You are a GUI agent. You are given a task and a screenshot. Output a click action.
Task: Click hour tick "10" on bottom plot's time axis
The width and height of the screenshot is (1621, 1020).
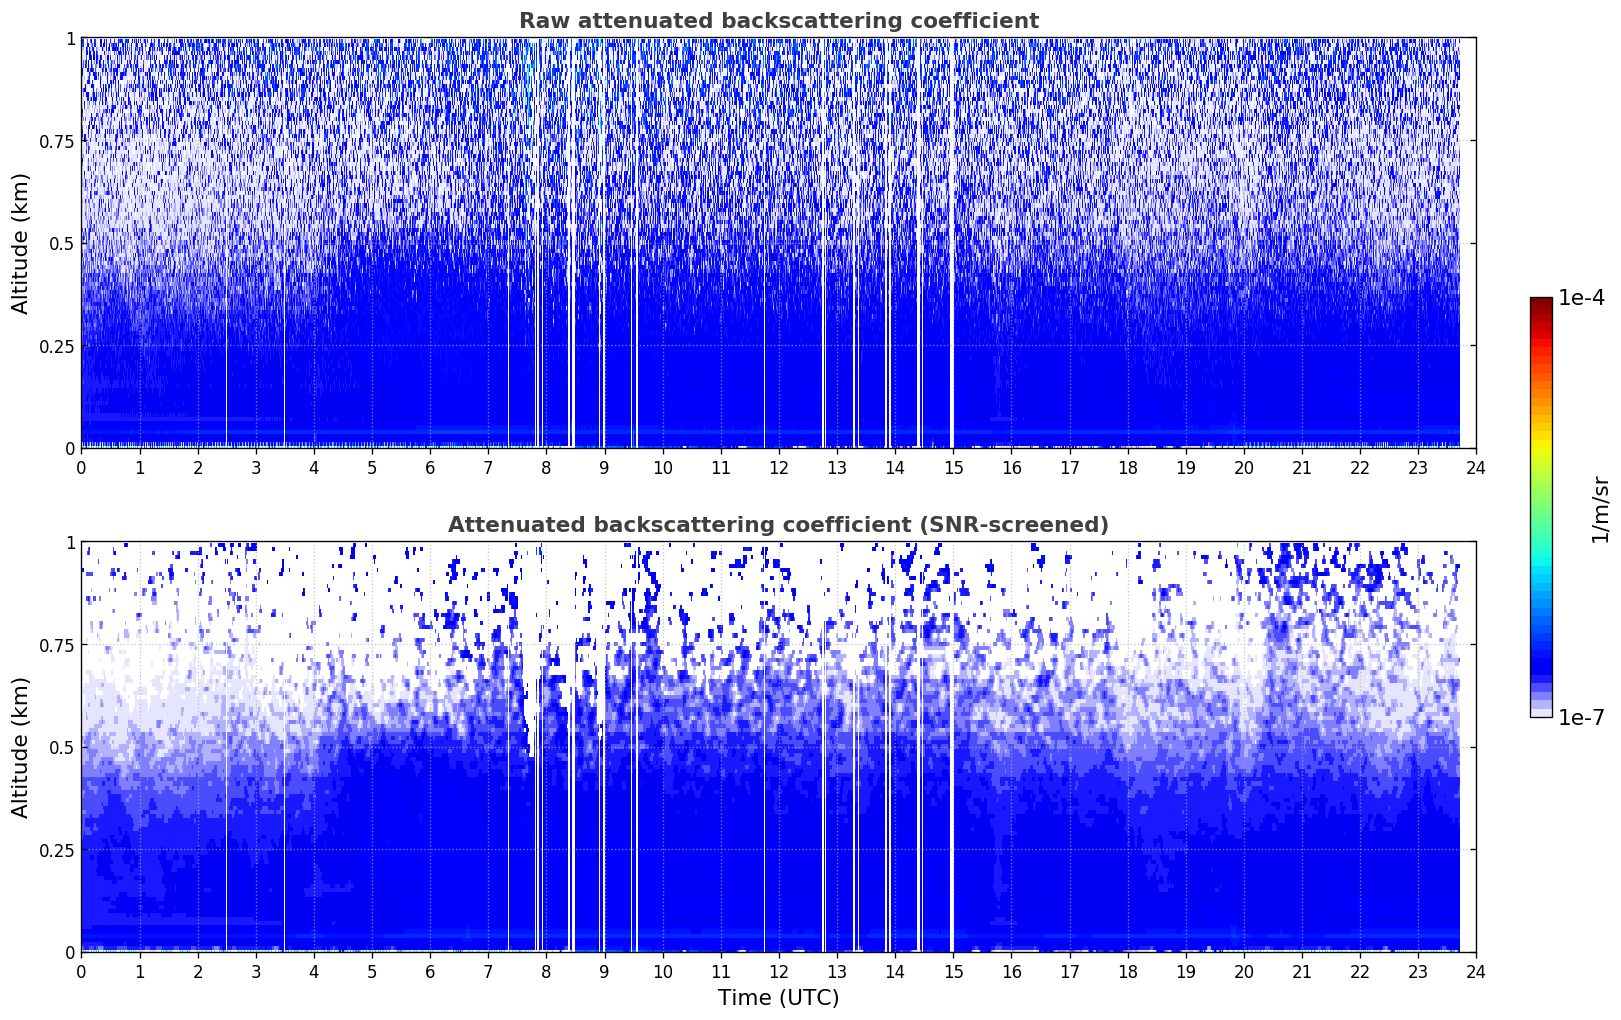(x=662, y=971)
